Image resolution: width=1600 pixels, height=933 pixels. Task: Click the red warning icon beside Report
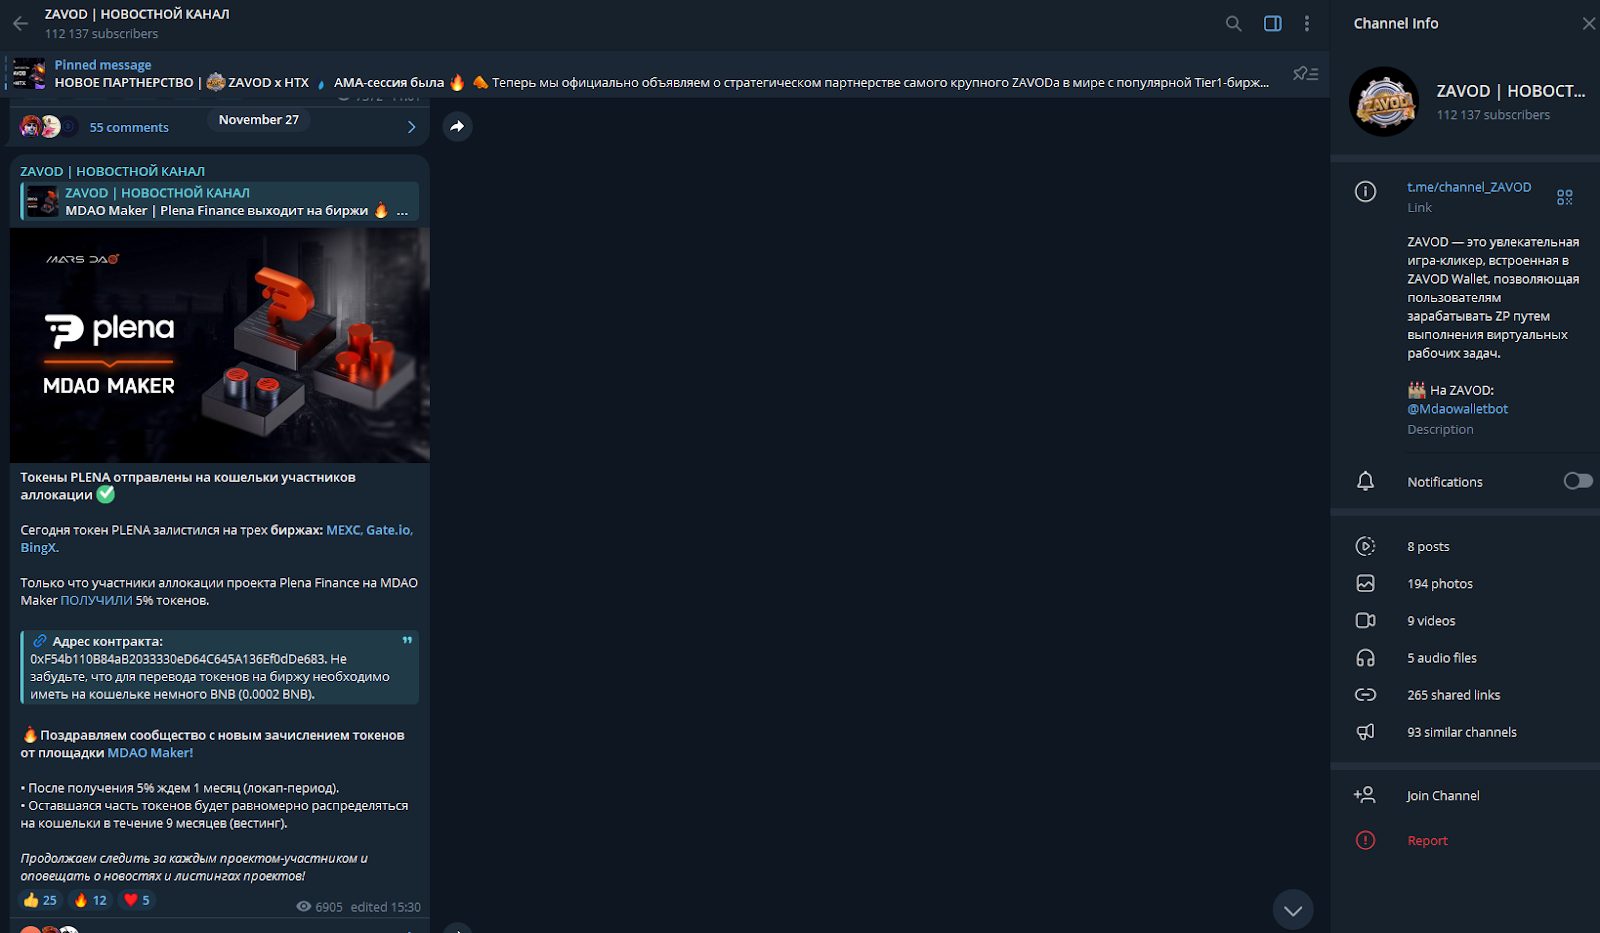pos(1365,840)
